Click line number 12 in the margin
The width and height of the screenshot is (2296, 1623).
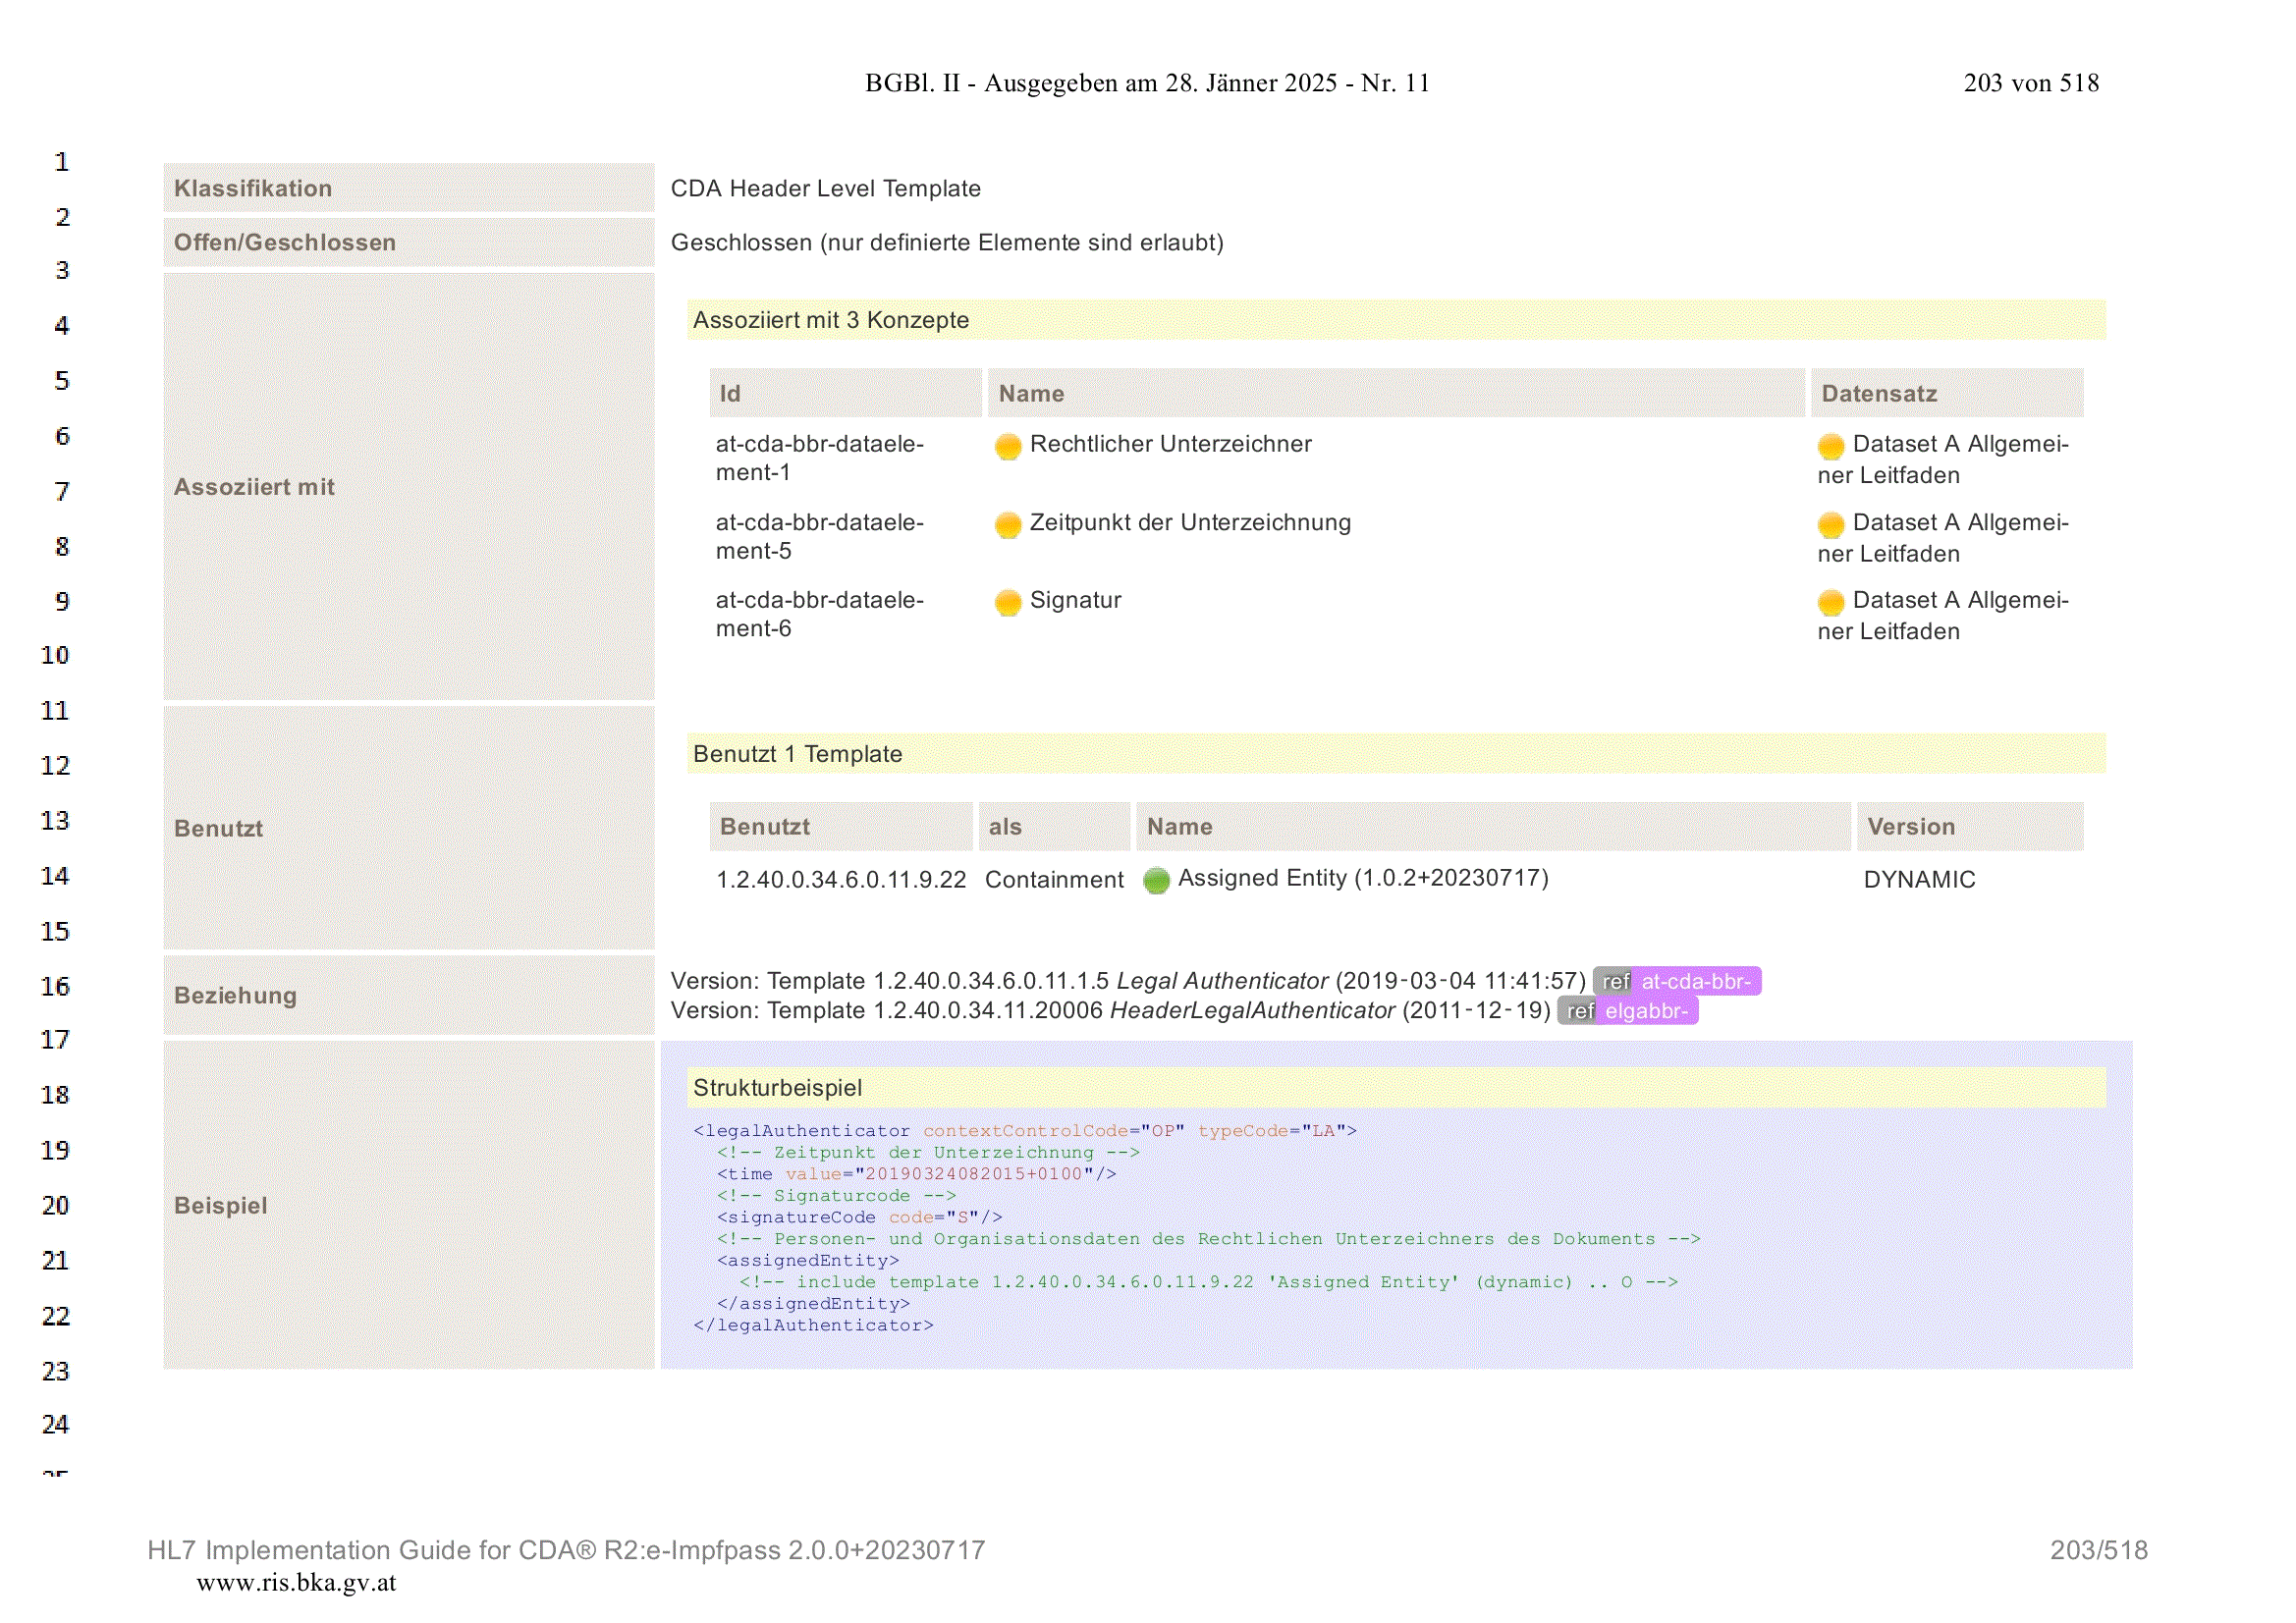coord(55,766)
